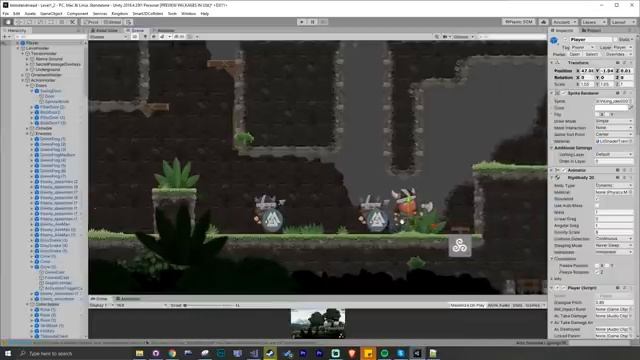Image resolution: width=640 pixels, height=360 pixels.
Task: Select the Hand tool in the toolbar
Action: click(8, 22)
